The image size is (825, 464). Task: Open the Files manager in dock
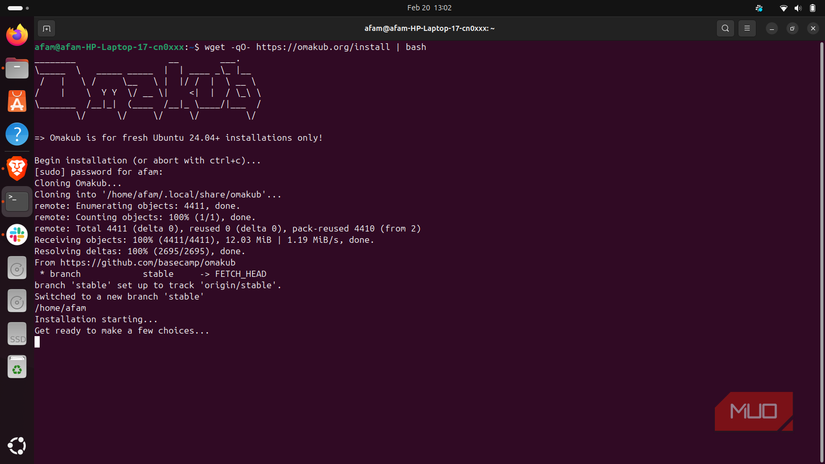point(17,68)
